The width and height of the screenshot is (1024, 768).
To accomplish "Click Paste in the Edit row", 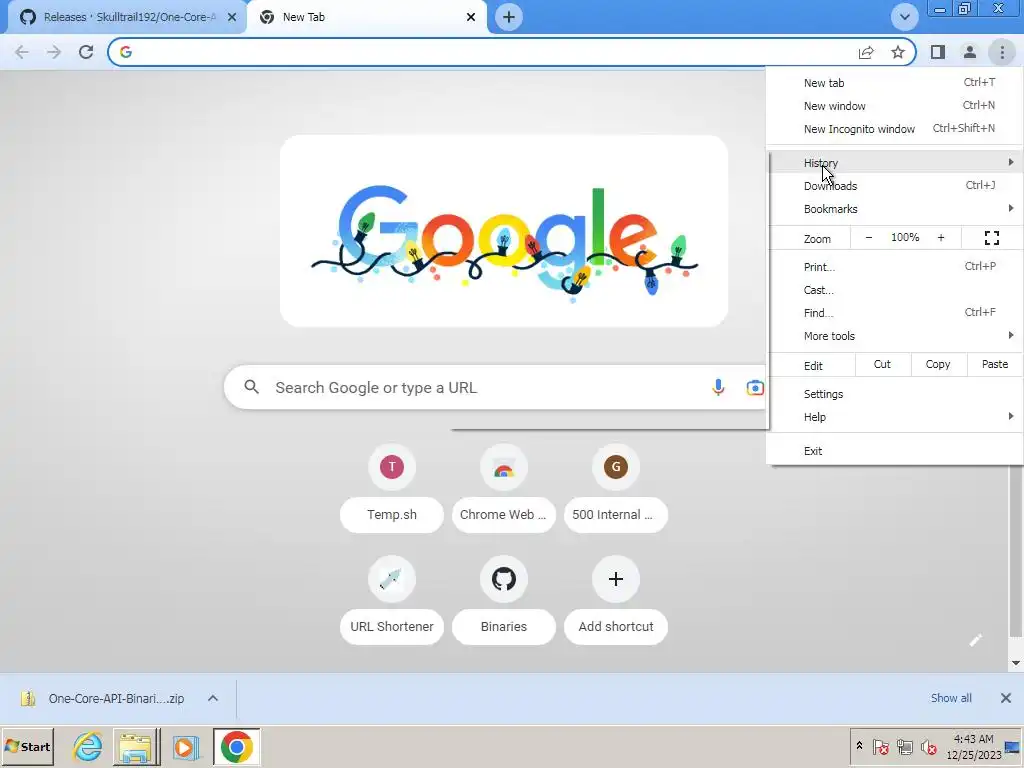I will point(995,364).
